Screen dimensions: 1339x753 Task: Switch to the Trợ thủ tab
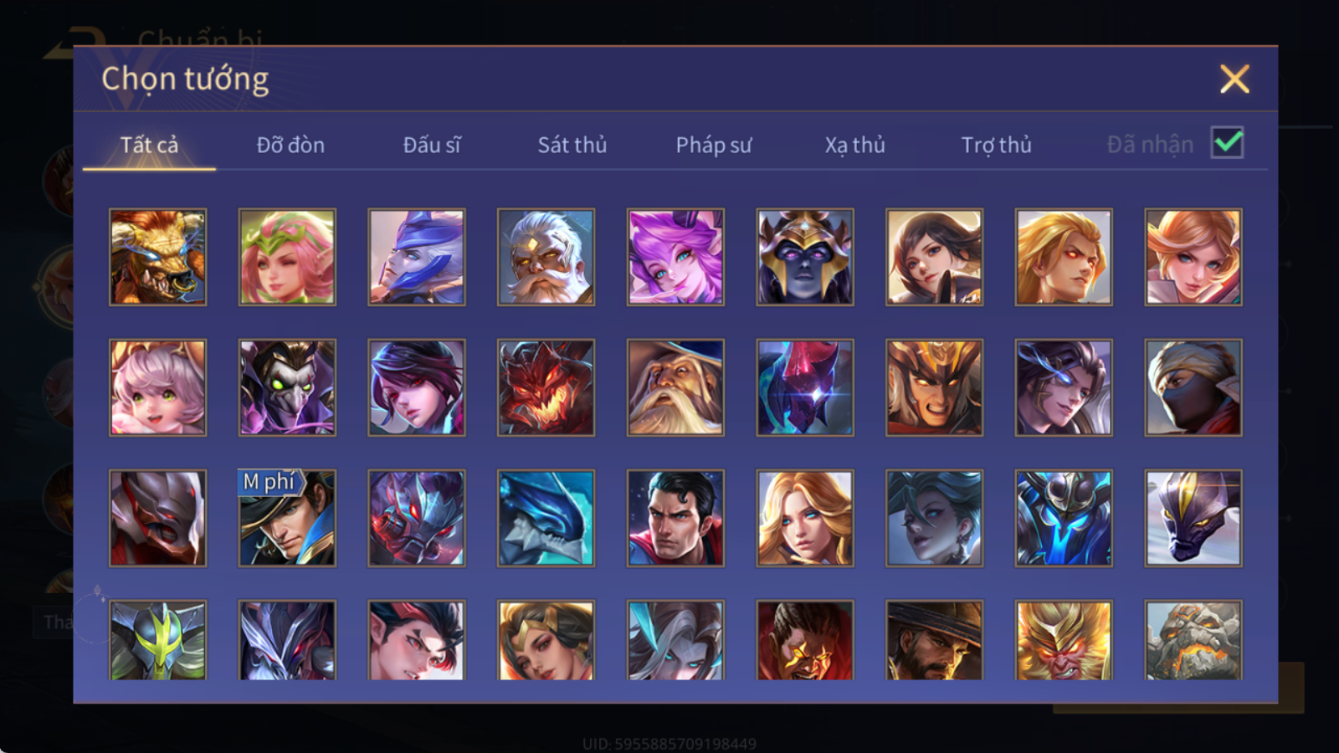[996, 145]
